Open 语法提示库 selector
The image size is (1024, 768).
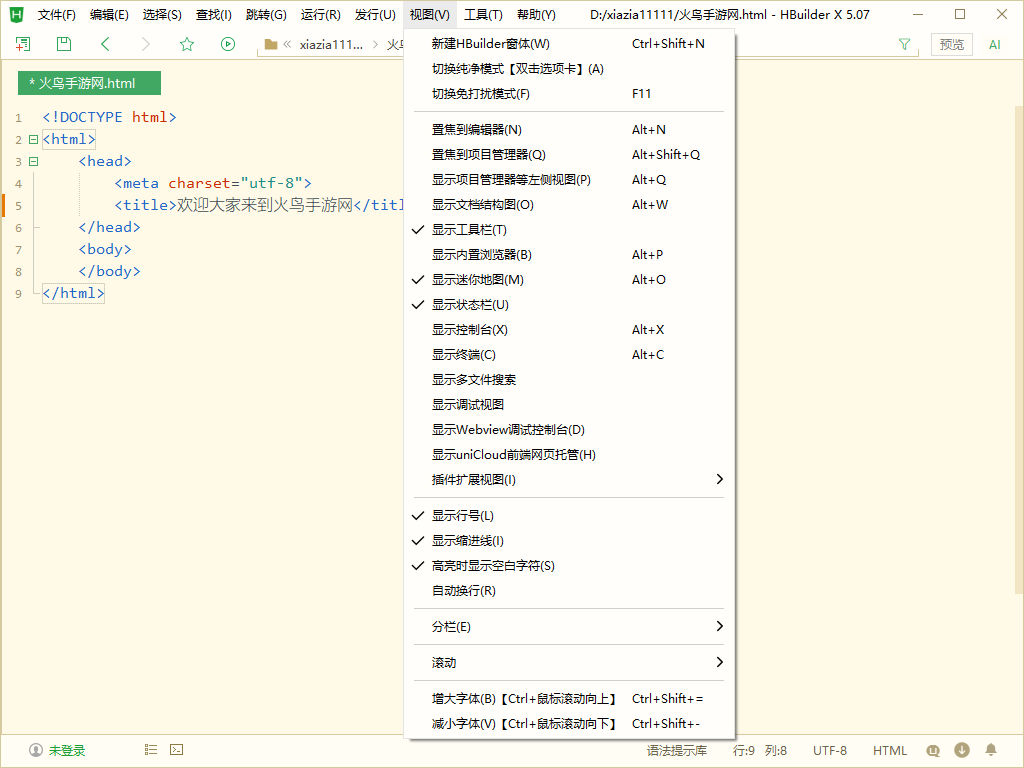click(677, 750)
